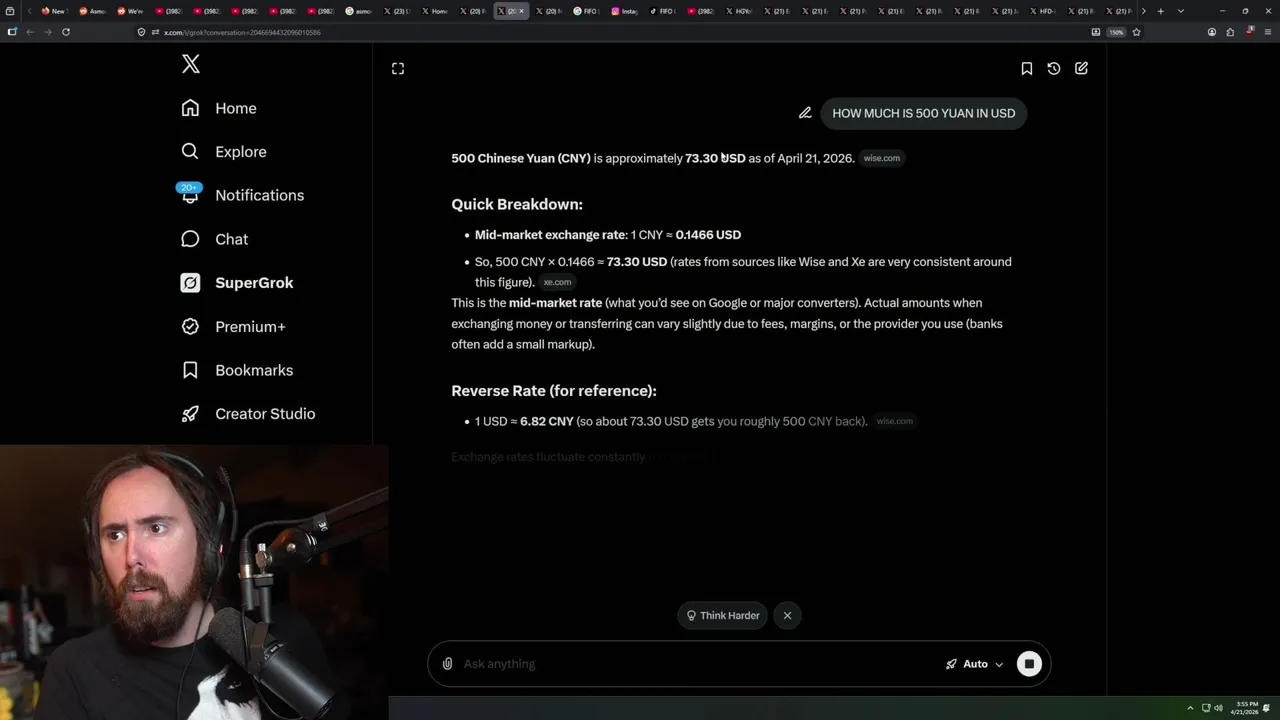The height and width of the screenshot is (720, 1280).
Task: Click the '6.82 CNY' reverse rate value
Action: (547, 422)
